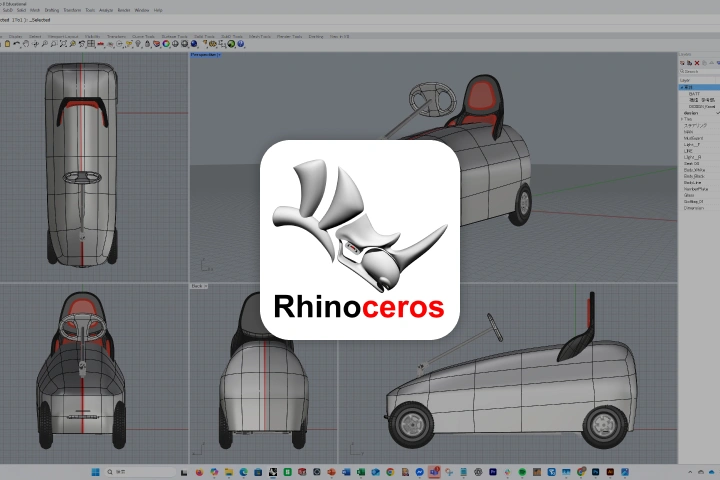
Task: Open the Back viewport title dropdown arrow
Action: coord(205,286)
